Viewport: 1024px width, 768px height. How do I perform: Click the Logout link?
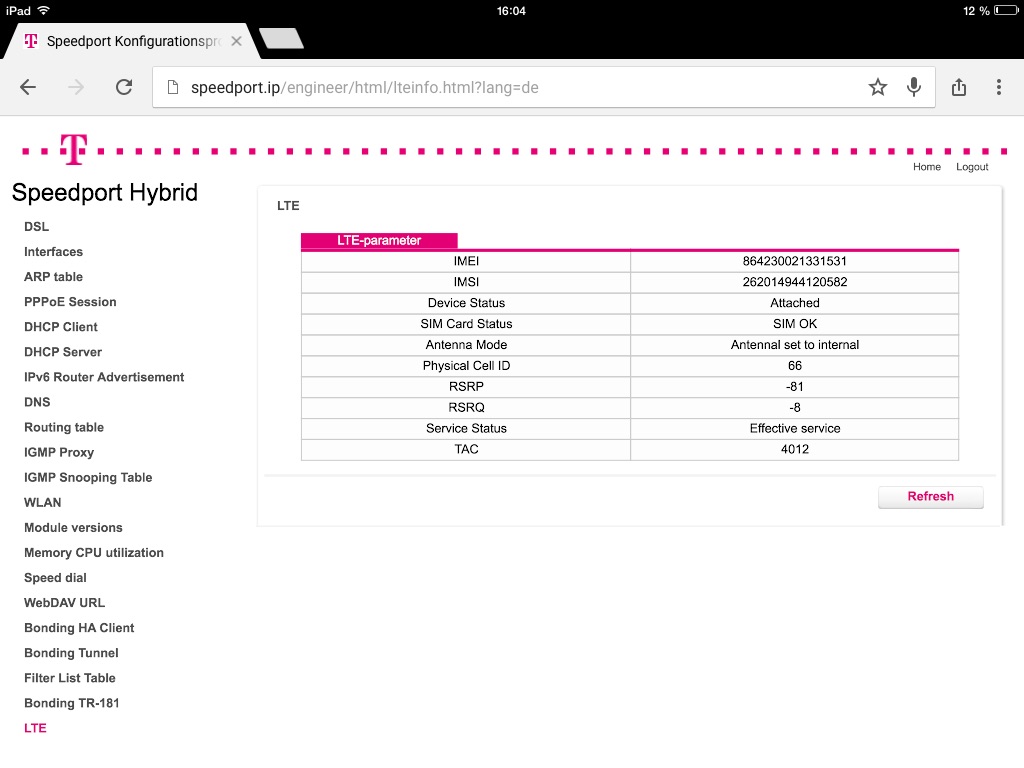tap(972, 167)
